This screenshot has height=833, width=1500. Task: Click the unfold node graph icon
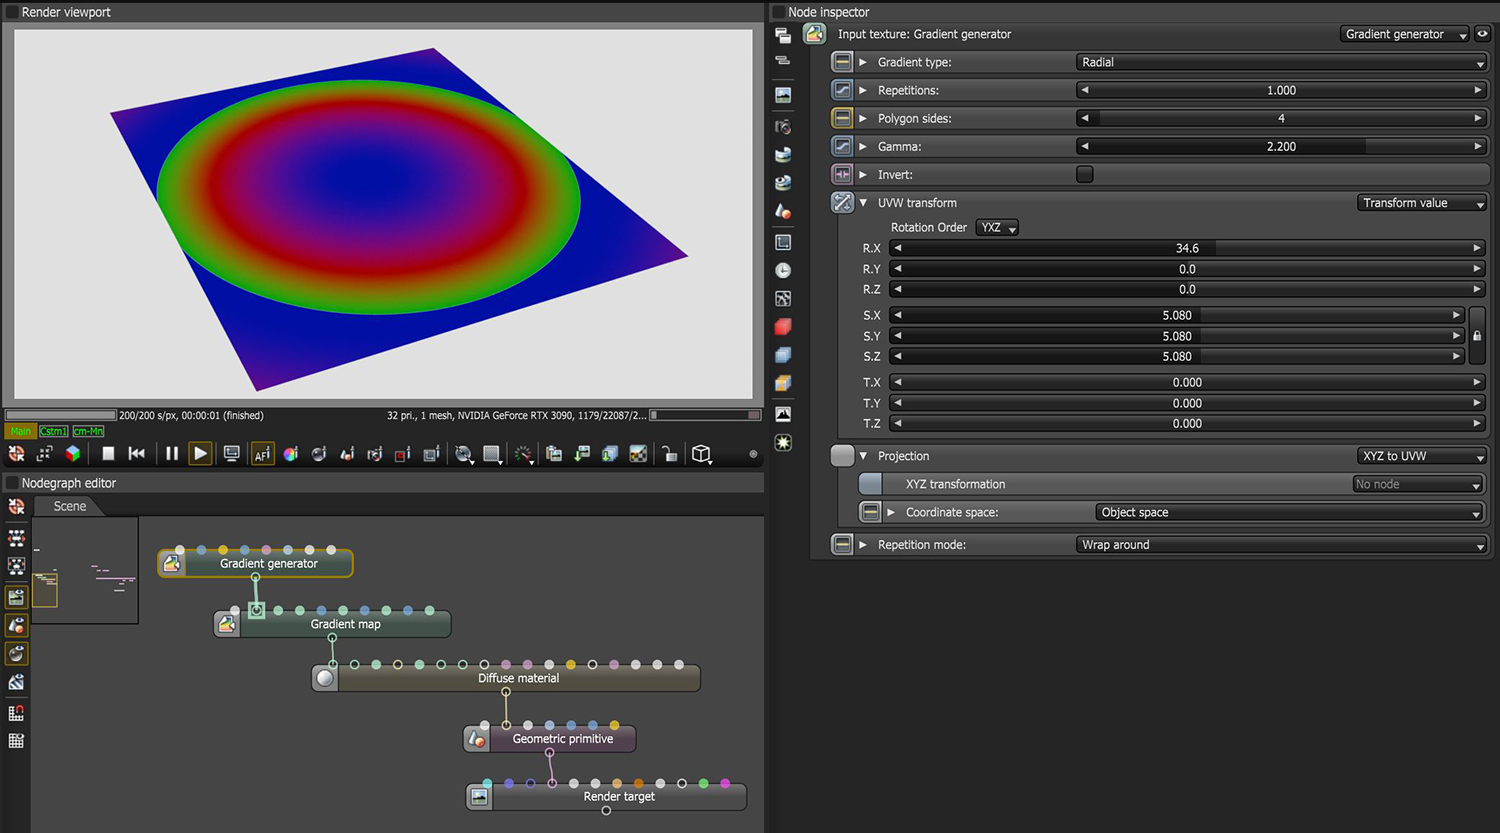[17, 538]
